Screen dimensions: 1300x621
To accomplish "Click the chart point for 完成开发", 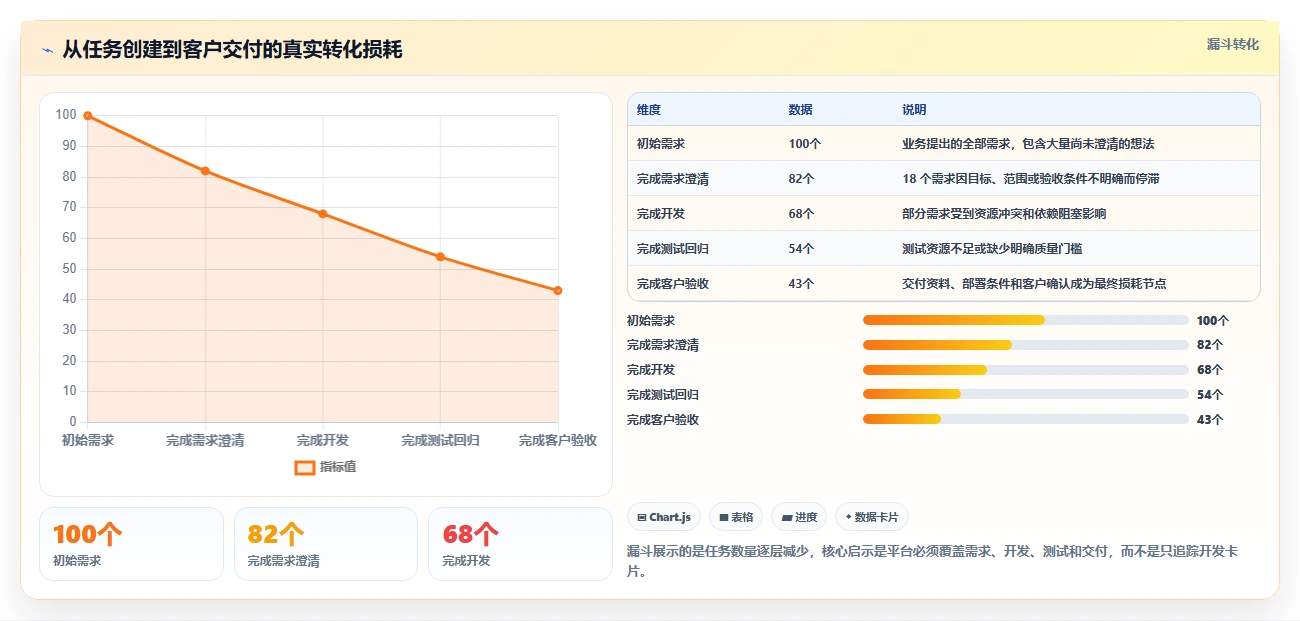I will 323,214.
